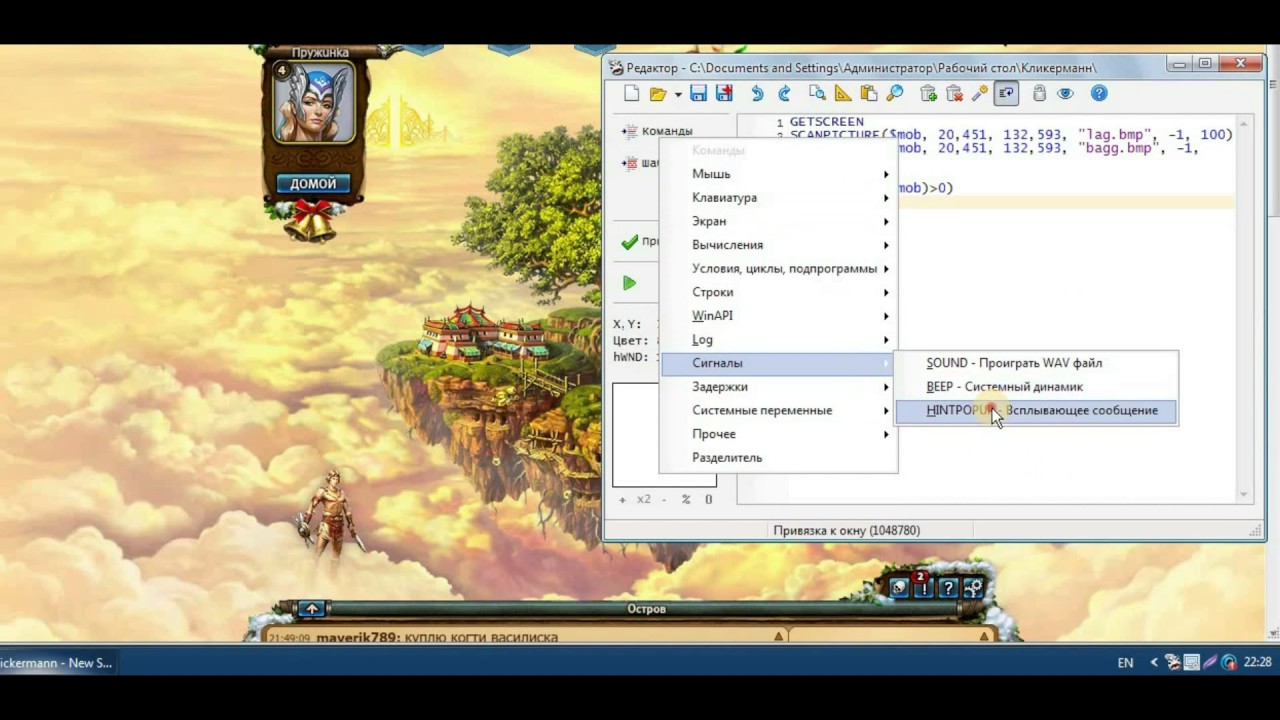Click the trash bin icon with green plus
Image resolution: width=1280 pixels, height=720 pixels.
(x=929, y=94)
